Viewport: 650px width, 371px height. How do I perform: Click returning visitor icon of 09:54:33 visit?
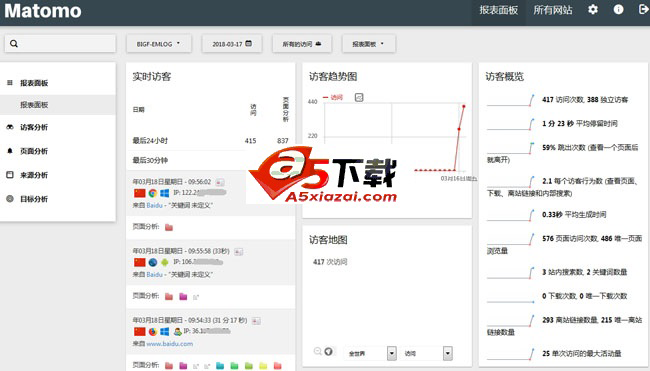[178, 331]
